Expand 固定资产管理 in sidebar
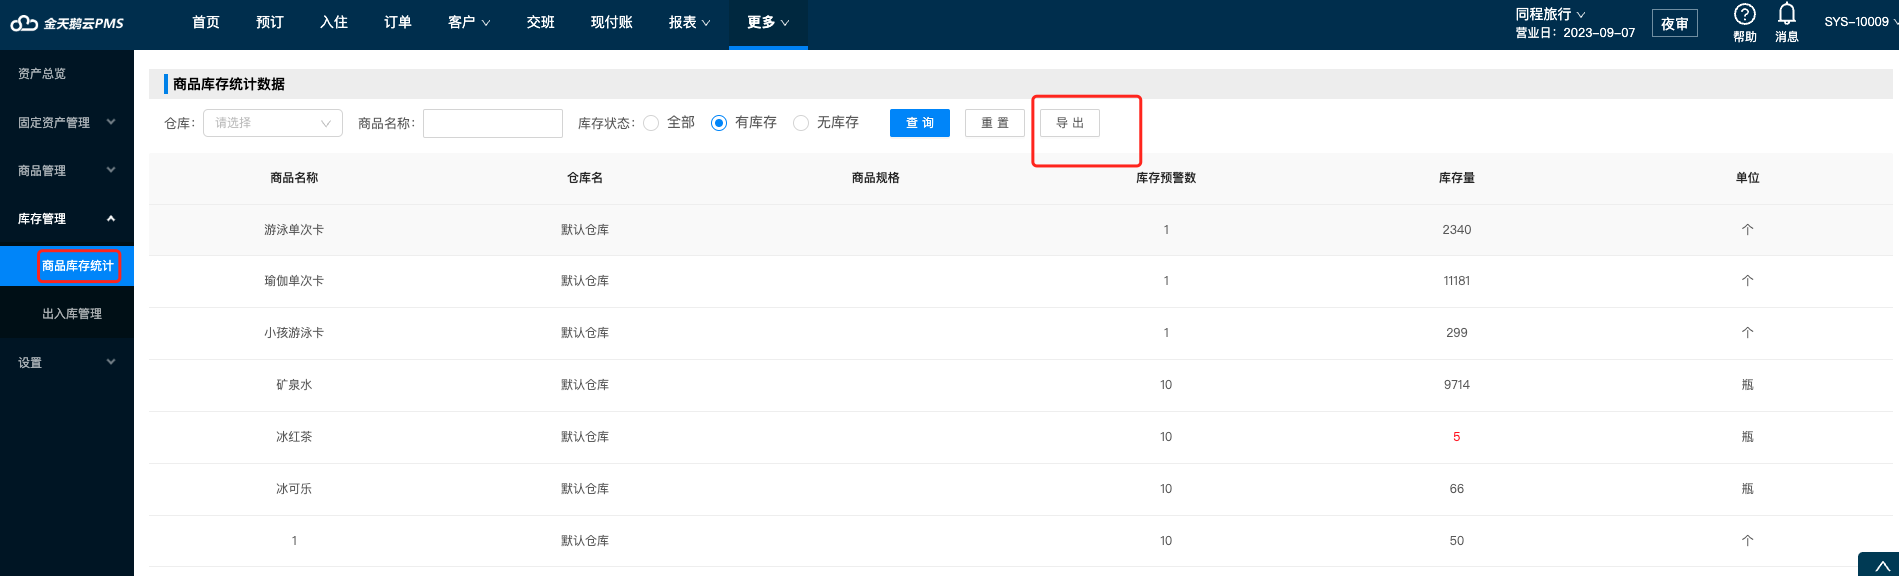 (67, 122)
